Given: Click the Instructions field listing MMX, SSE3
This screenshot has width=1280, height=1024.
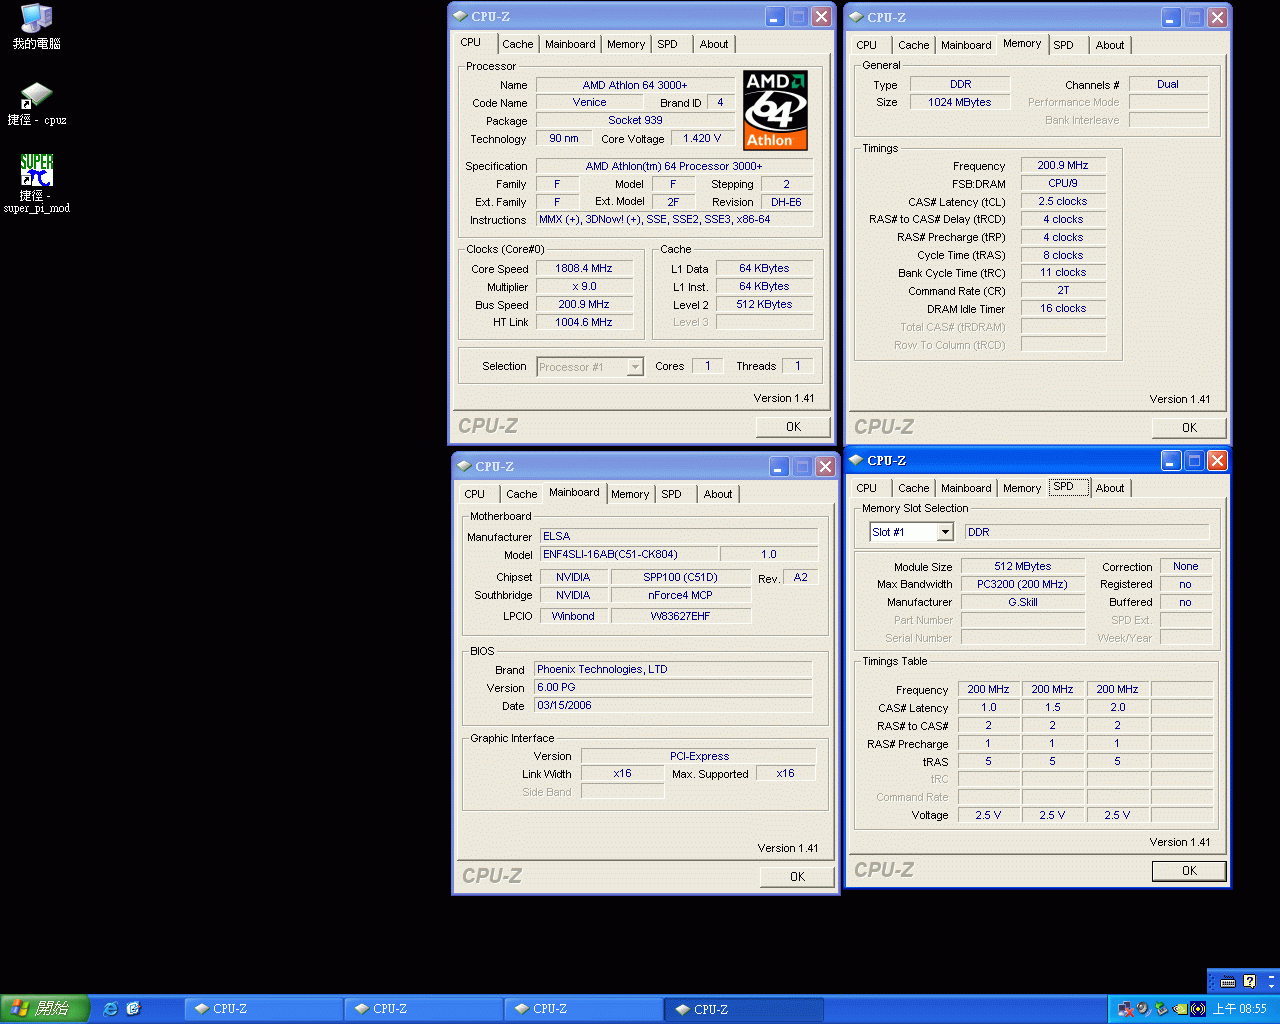Looking at the screenshot, I should point(675,219).
